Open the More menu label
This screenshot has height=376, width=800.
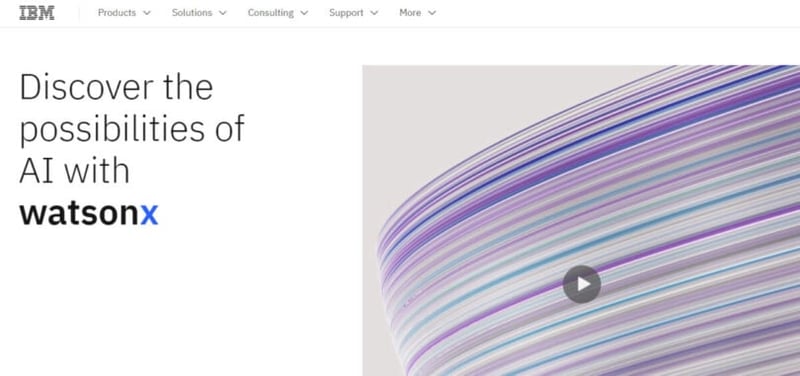[x=410, y=13]
